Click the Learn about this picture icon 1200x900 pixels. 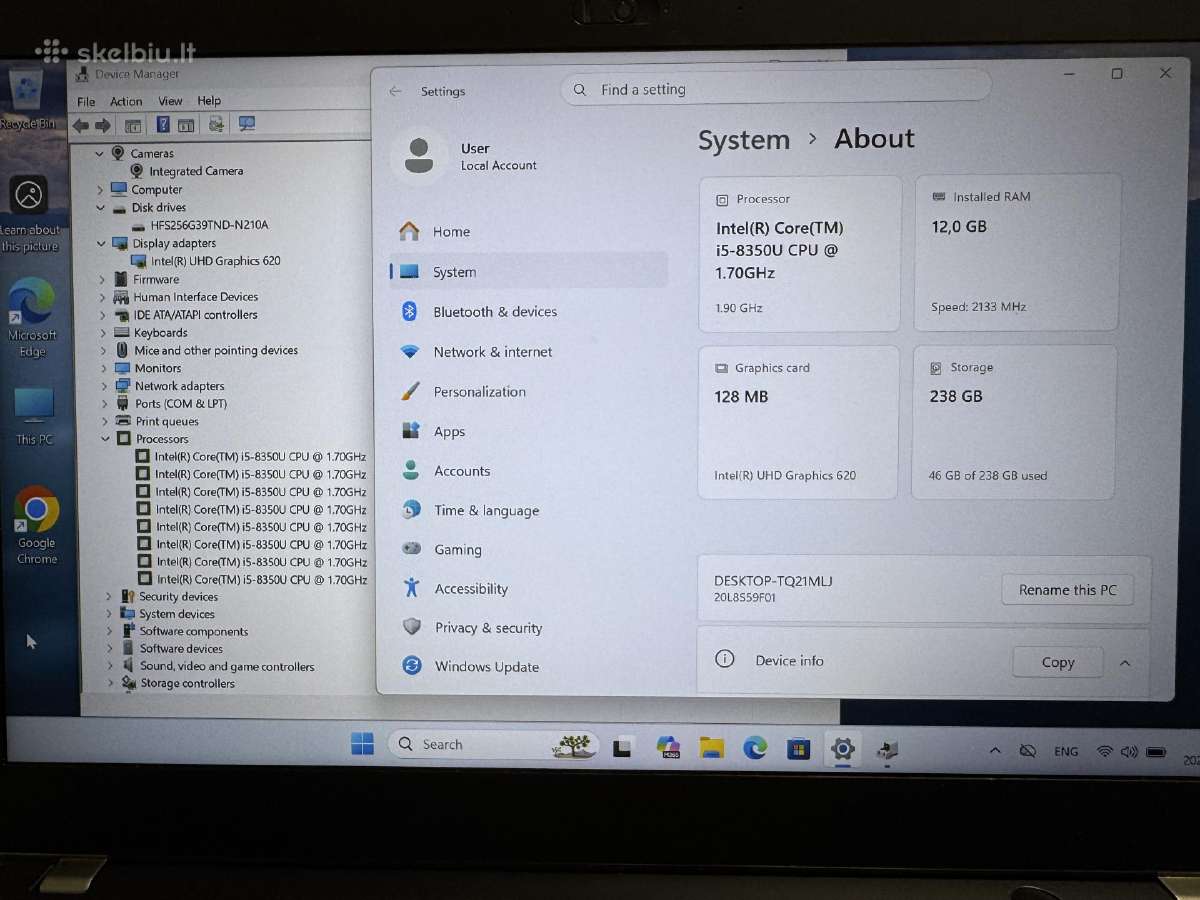click(29, 196)
